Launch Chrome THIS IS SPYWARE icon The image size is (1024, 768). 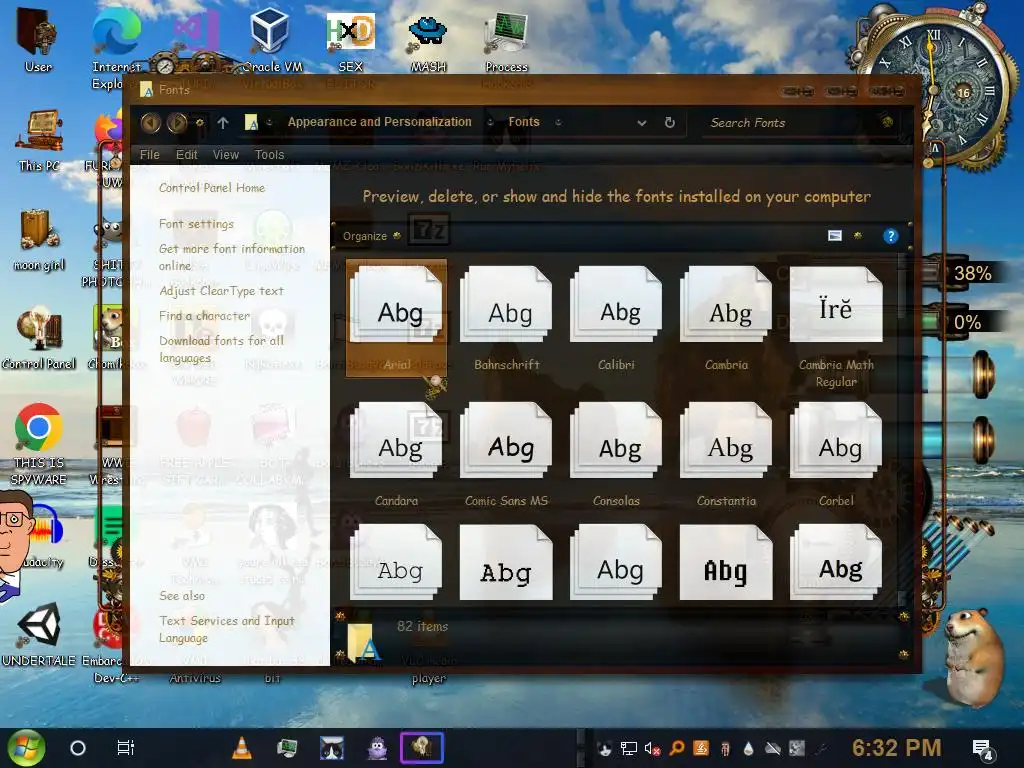tap(39, 444)
